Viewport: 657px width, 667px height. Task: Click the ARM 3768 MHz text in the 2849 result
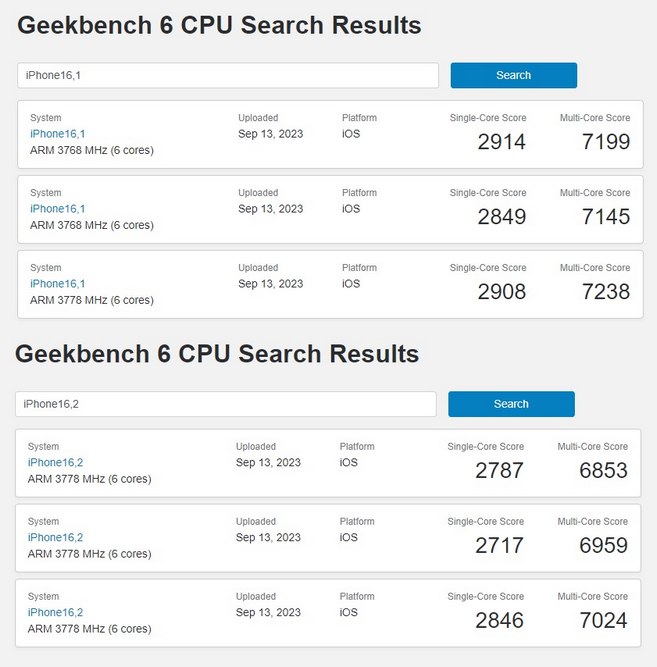[92, 225]
